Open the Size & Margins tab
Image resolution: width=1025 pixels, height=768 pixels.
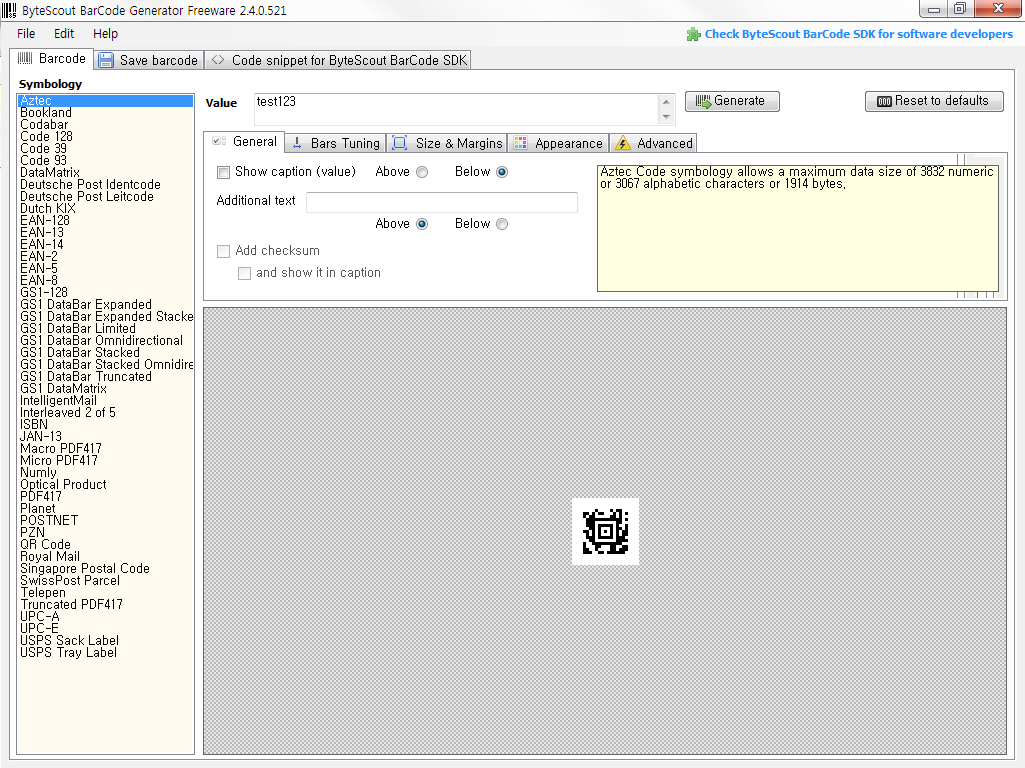pyautogui.click(x=448, y=143)
